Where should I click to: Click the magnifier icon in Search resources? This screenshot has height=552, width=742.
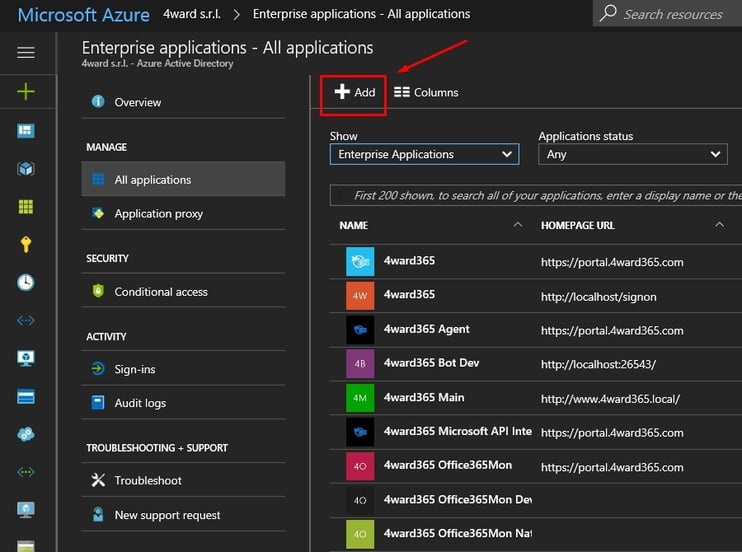(x=608, y=13)
